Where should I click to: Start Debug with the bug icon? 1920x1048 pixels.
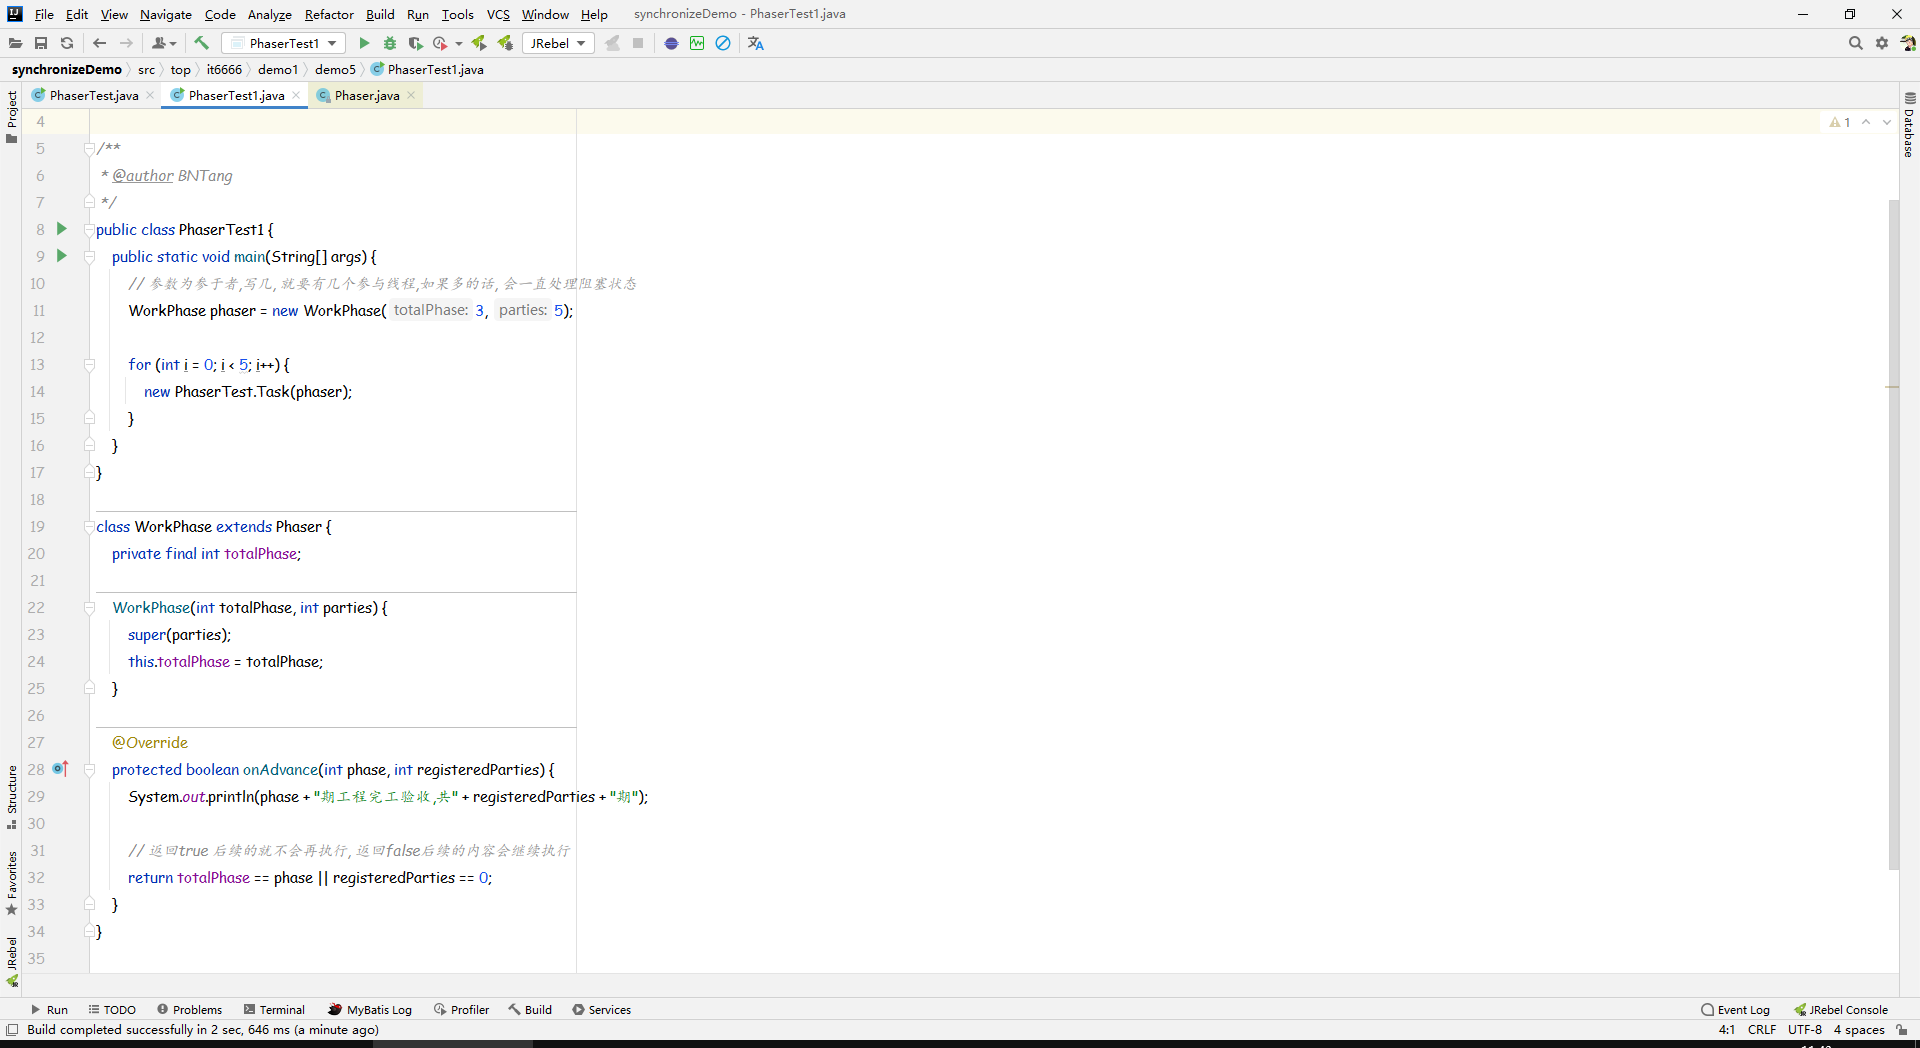click(x=390, y=43)
